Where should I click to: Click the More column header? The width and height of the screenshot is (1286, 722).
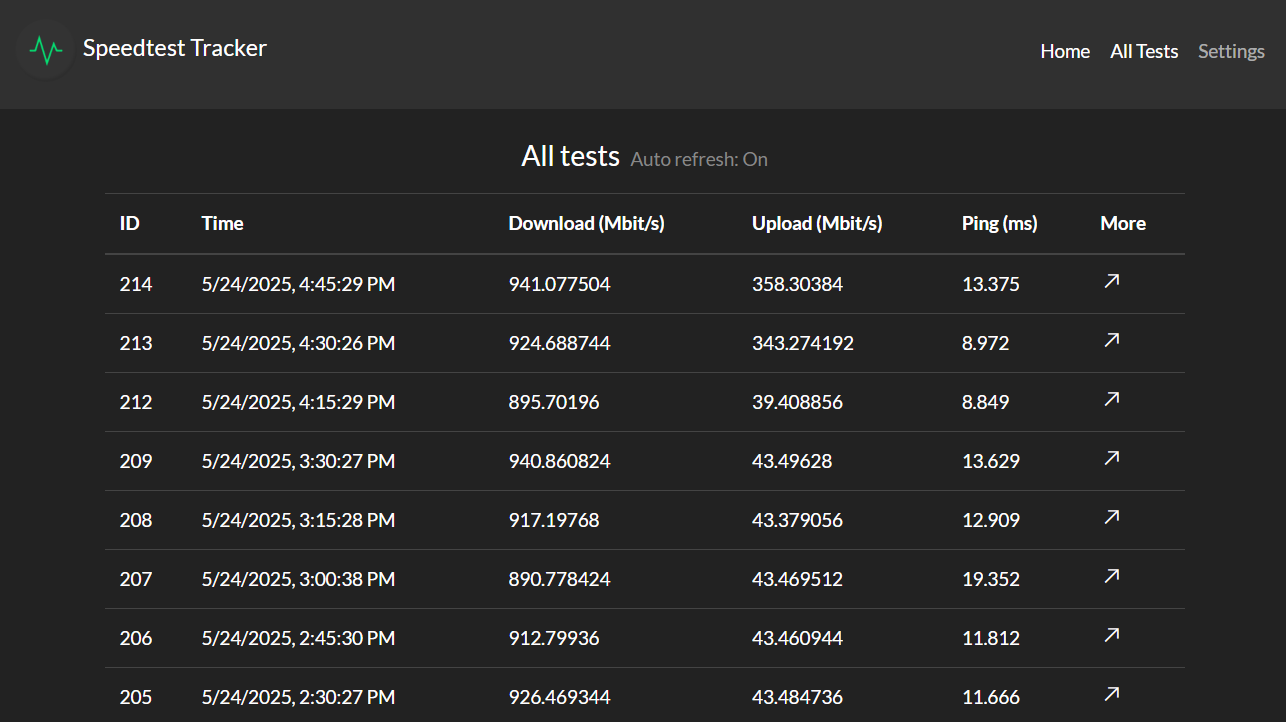[x=1123, y=223]
